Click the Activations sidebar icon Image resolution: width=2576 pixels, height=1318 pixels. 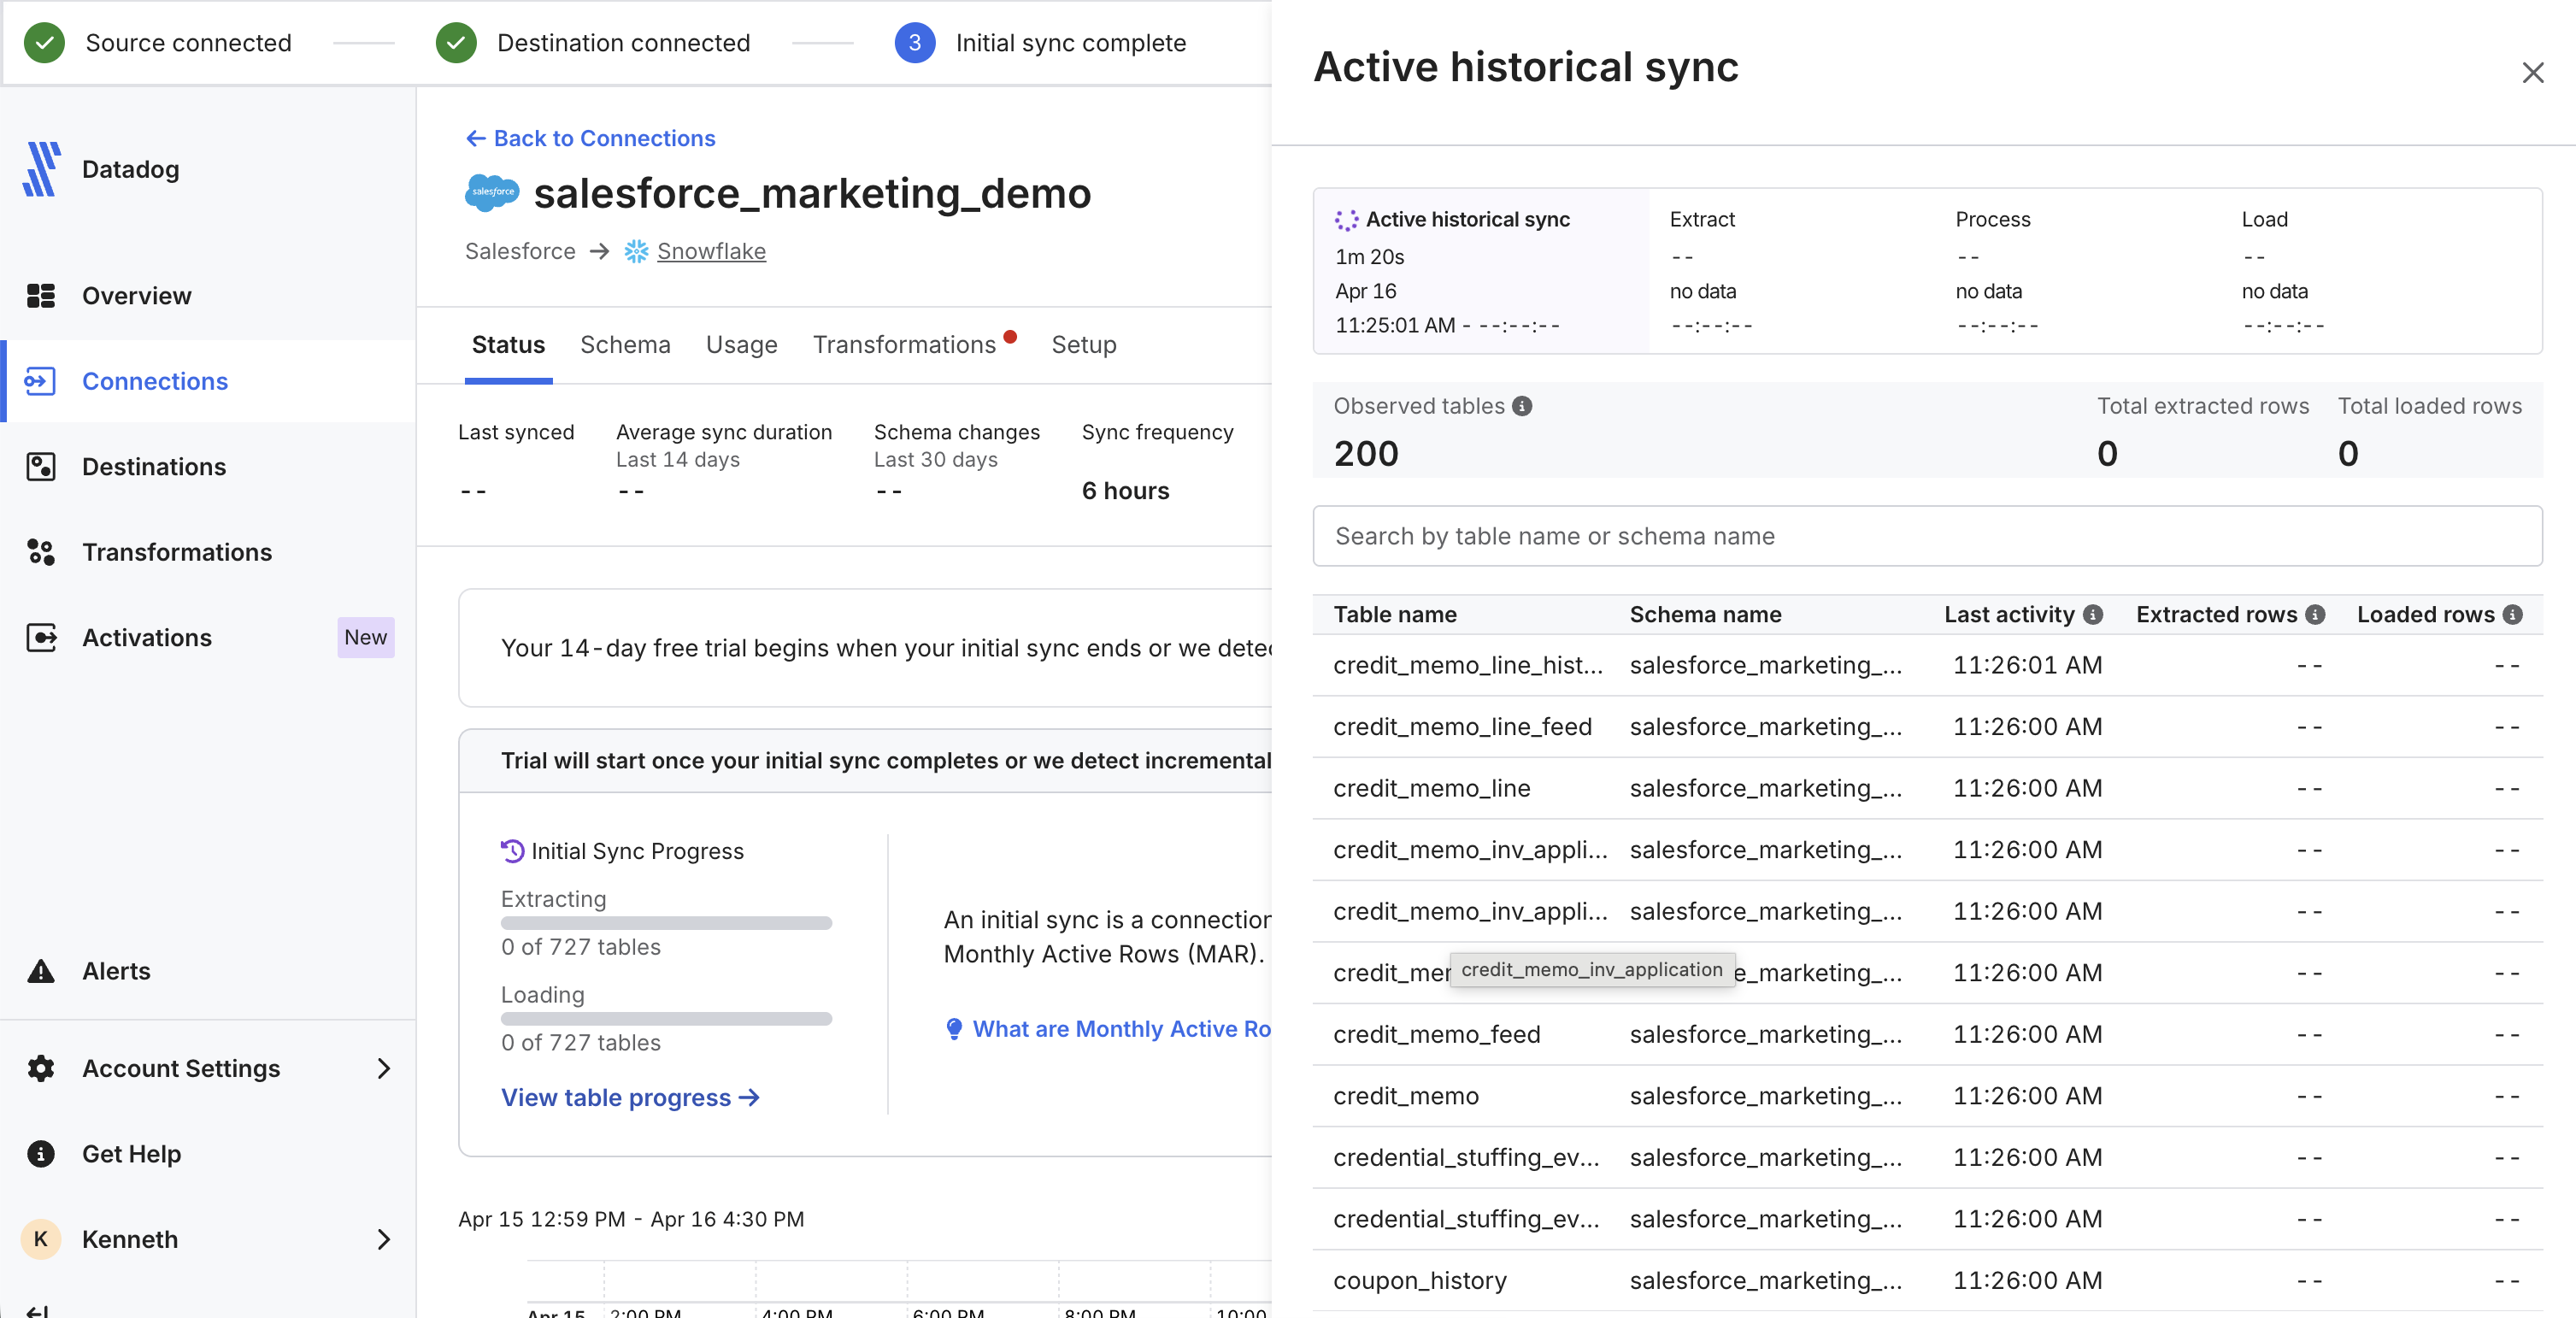tap(40, 637)
